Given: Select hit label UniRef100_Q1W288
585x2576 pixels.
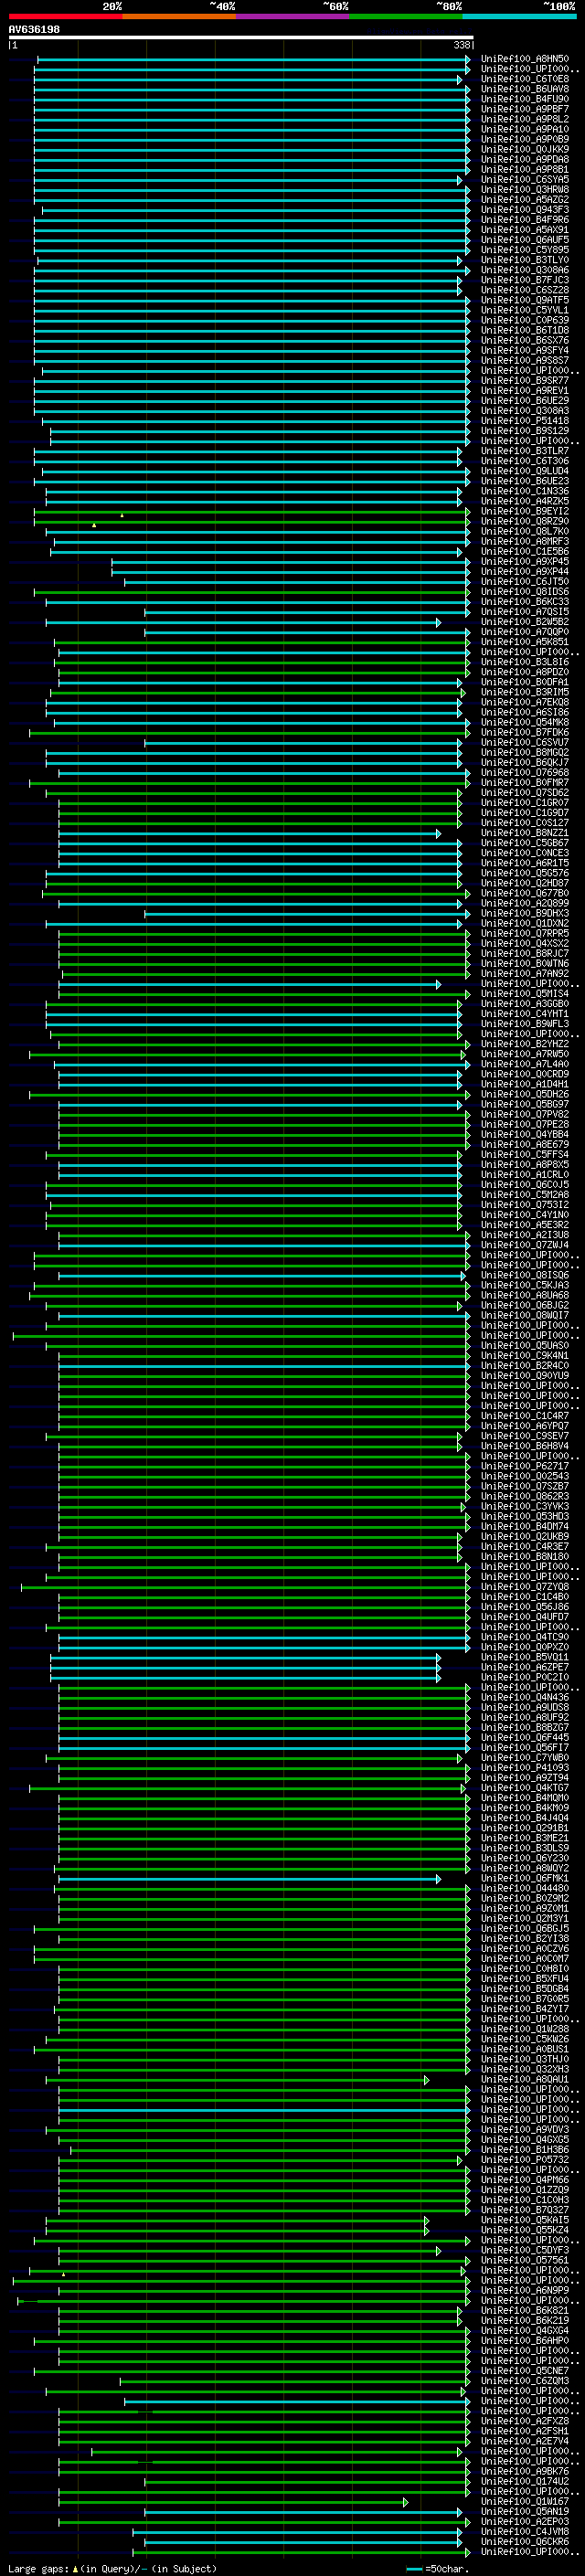Looking at the screenshot, I should (x=525, y=2029).
